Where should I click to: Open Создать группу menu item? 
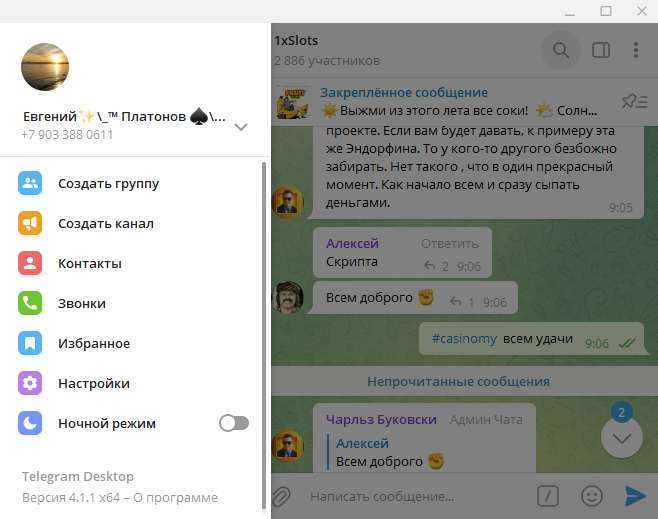tap(131, 183)
